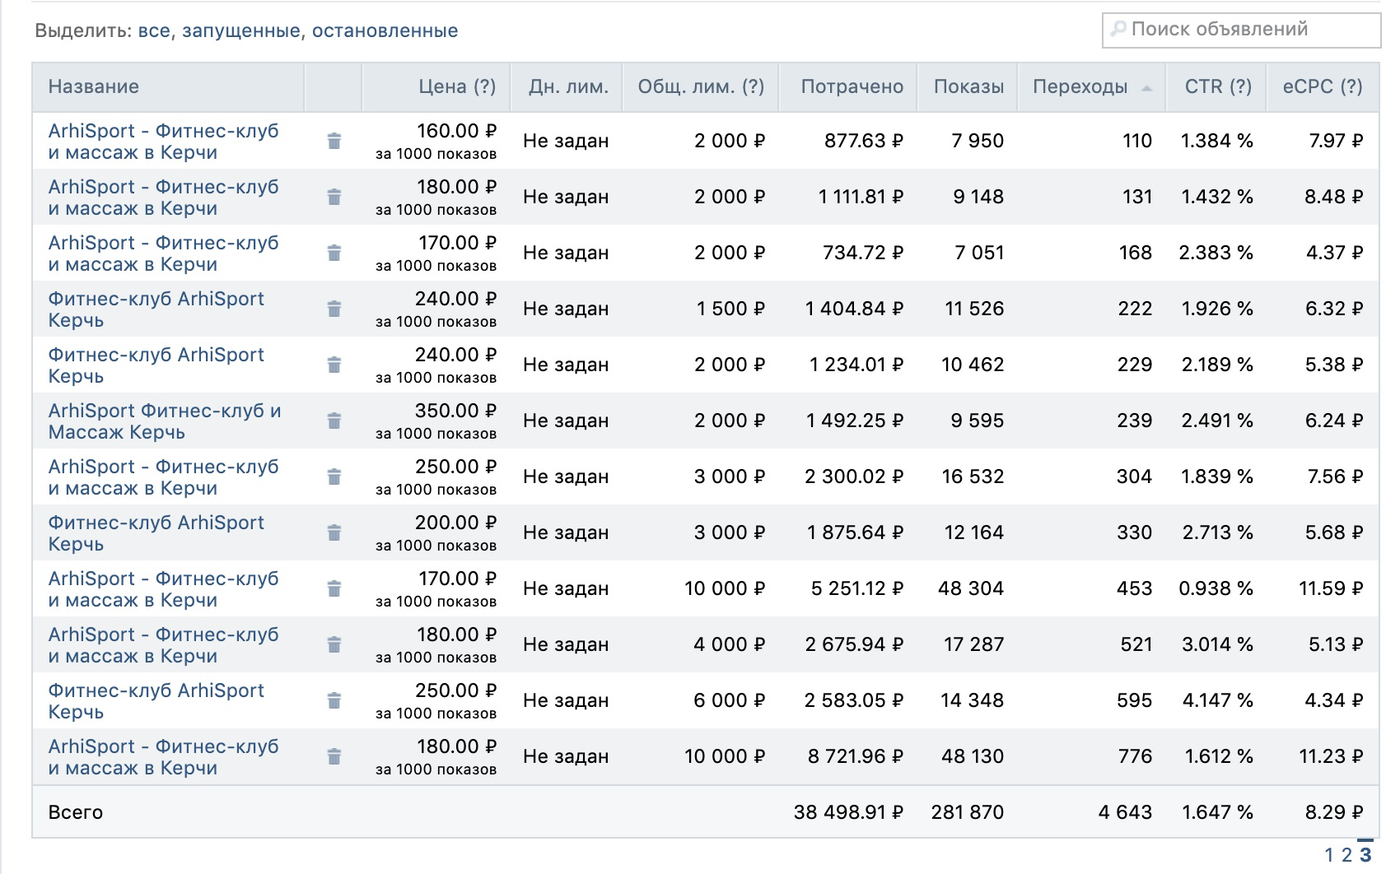The width and height of the screenshot is (1400, 874).
Task: Open the ad name with 168 clicks
Action: coord(163,254)
